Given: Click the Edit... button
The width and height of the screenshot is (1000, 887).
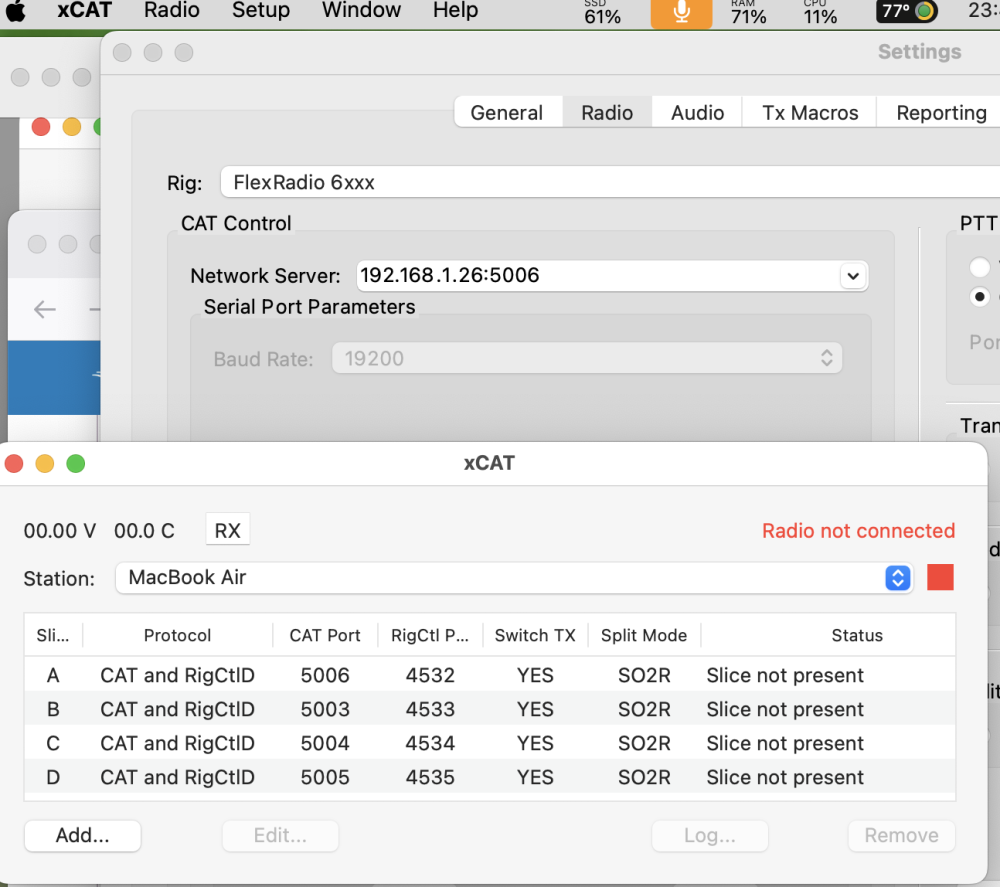Looking at the screenshot, I should [x=280, y=835].
